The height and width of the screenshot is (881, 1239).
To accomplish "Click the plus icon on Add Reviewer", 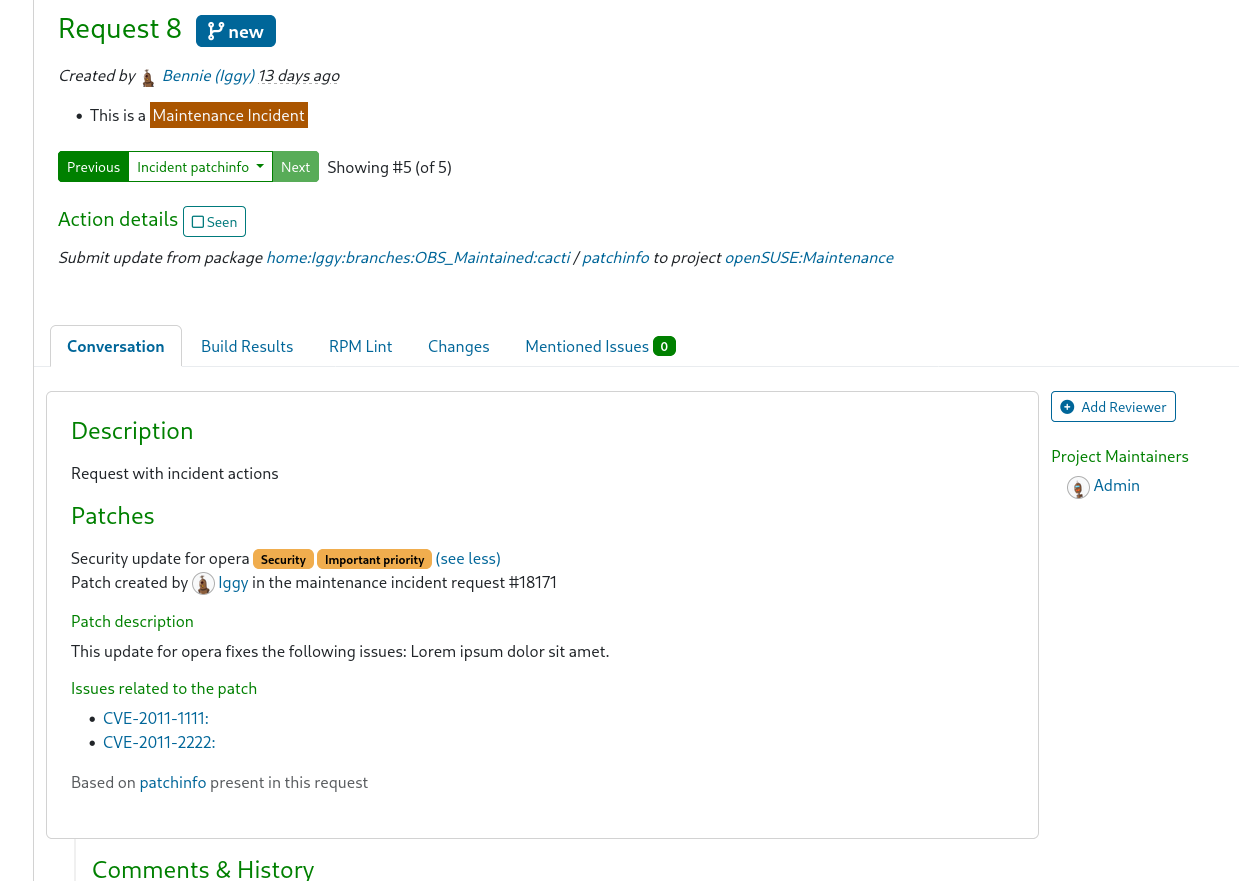I will point(1067,406).
